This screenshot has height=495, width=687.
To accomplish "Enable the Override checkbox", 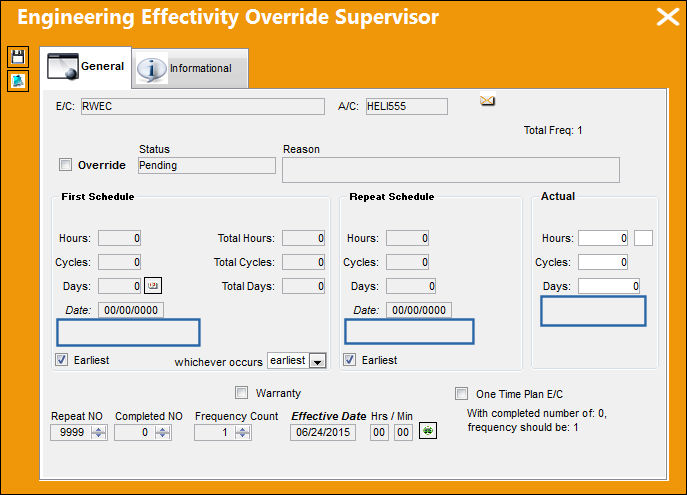I will (x=66, y=165).
